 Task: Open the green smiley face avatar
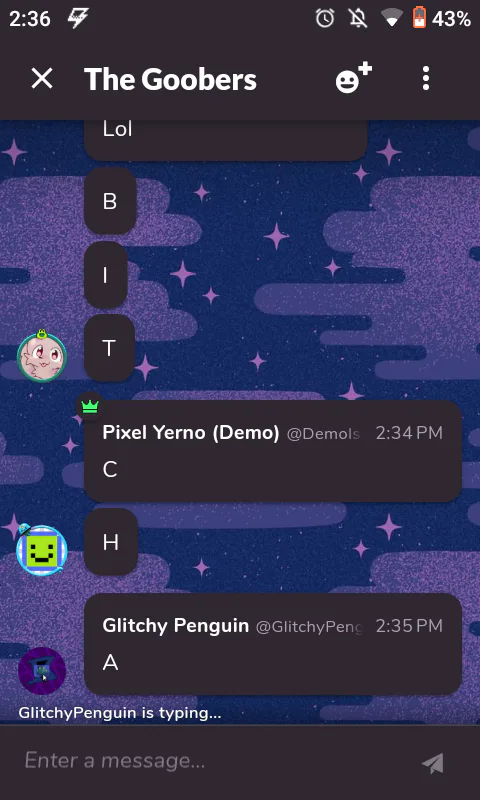tap(41, 549)
